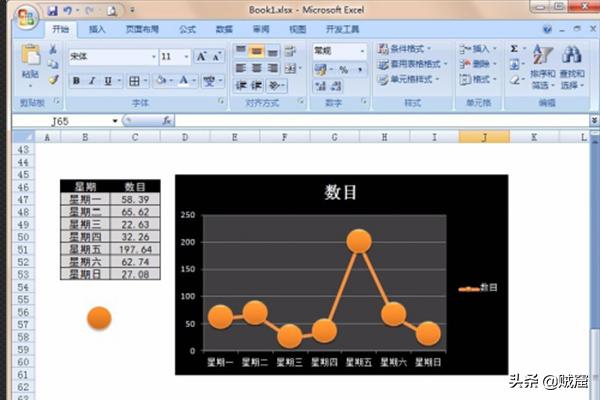Toggle italic formatting
Viewport: 600px width, 400px height.
(x=92, y=81)
